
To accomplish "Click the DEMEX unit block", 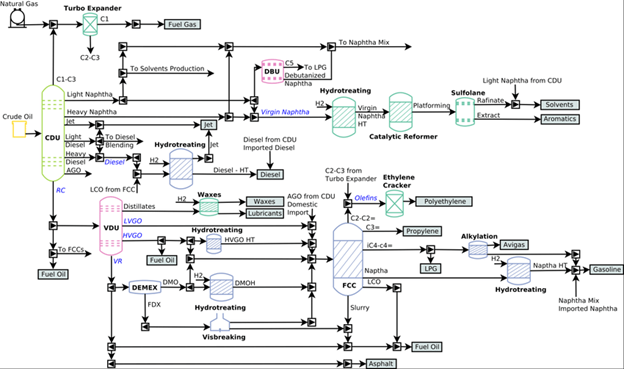I will click(144, 287).
